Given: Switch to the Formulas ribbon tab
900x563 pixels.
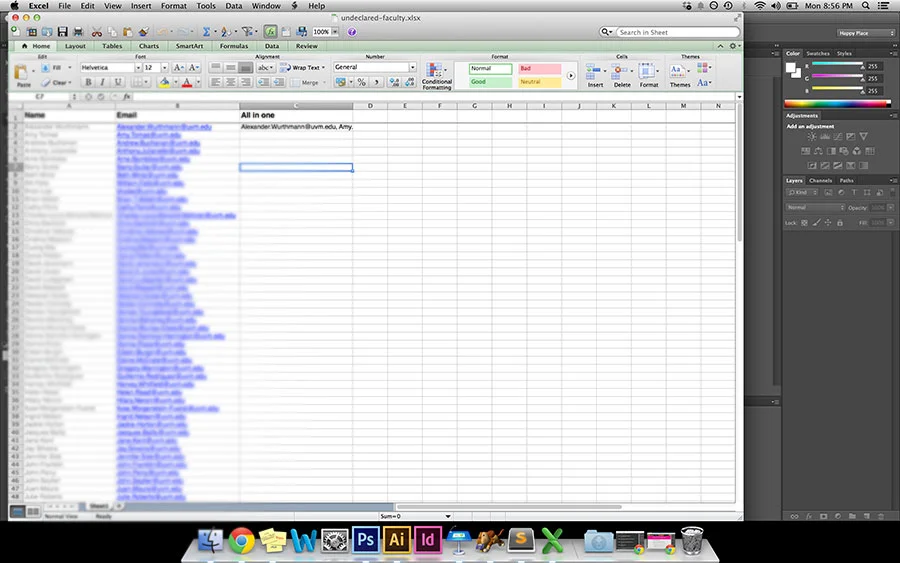Looking at the screenshot, I should tap(234, 46).
